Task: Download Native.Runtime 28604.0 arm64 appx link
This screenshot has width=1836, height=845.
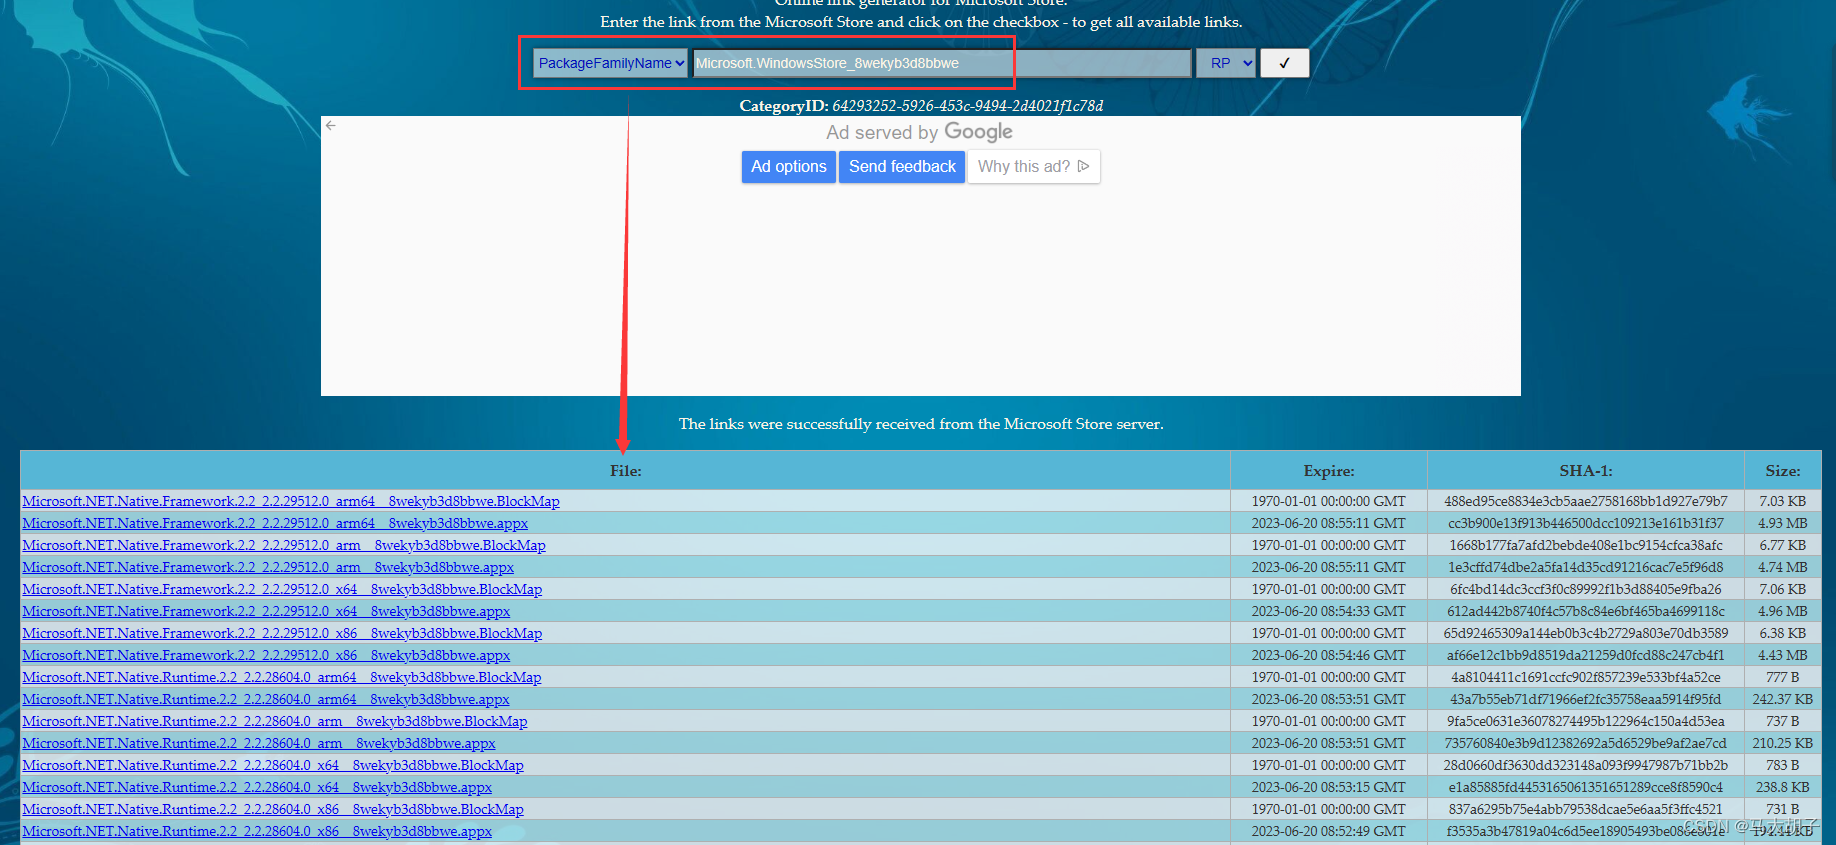Action: tap(266, 699)
